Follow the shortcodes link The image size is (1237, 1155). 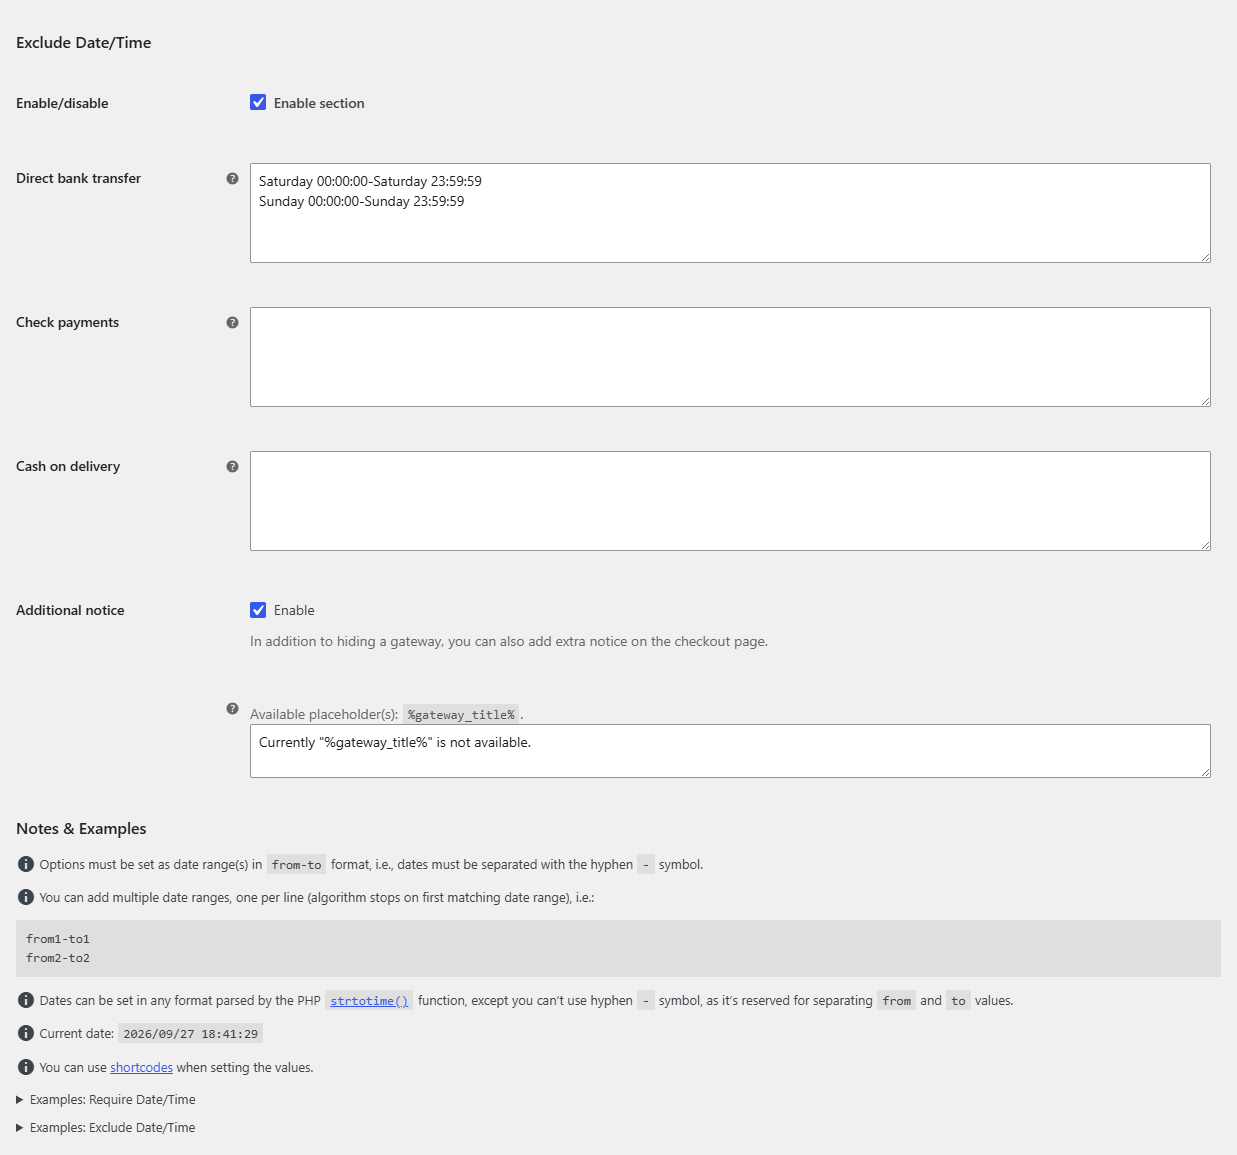click(141, 1068)
